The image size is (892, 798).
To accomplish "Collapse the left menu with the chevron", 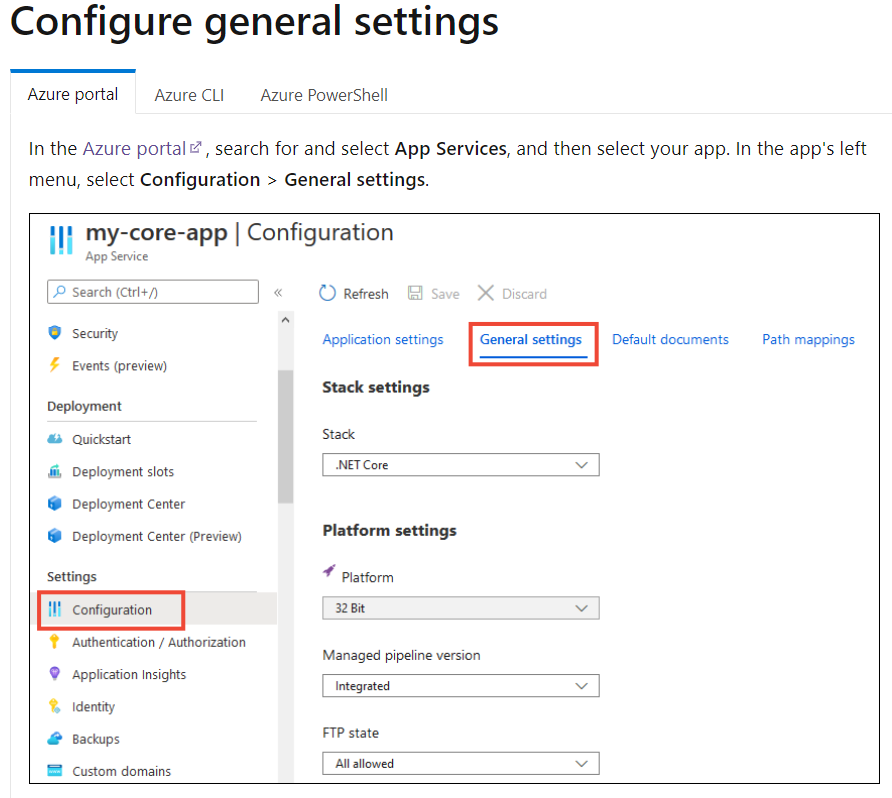I will [278, 292].
